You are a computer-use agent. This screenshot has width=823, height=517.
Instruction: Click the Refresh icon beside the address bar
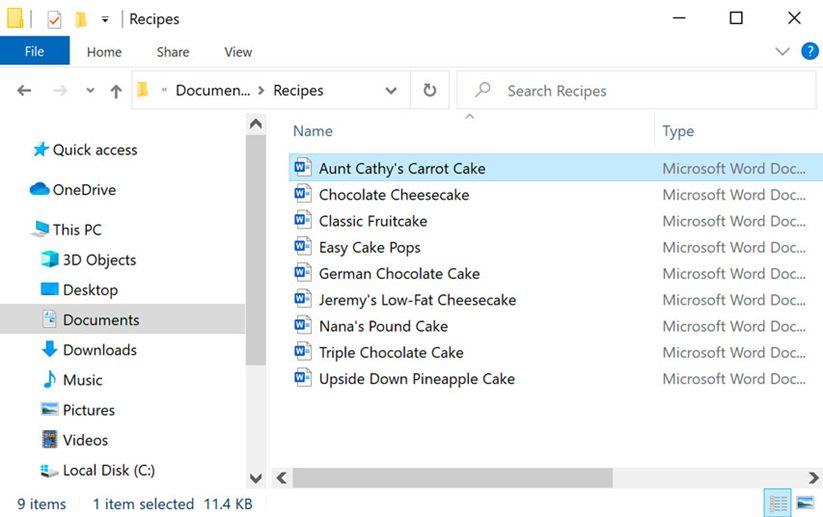[429, 90]
